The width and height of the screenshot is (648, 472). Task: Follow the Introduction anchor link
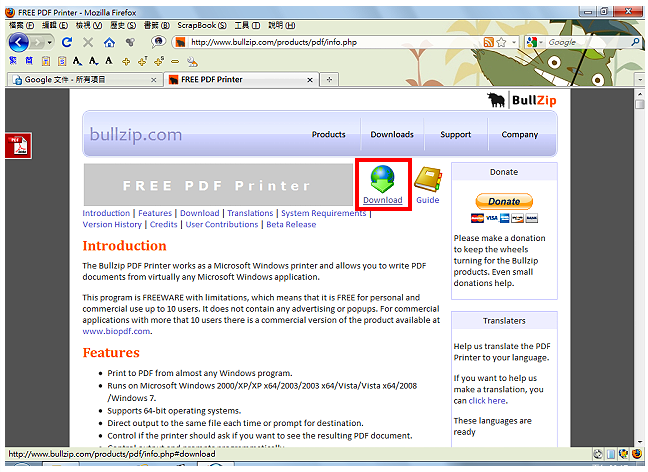point(106,213)
